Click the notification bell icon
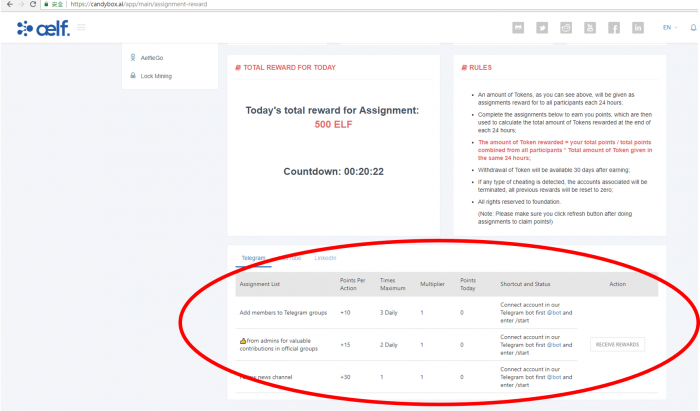The height and width of the screenshot is (411, 700). click(693, 28)
